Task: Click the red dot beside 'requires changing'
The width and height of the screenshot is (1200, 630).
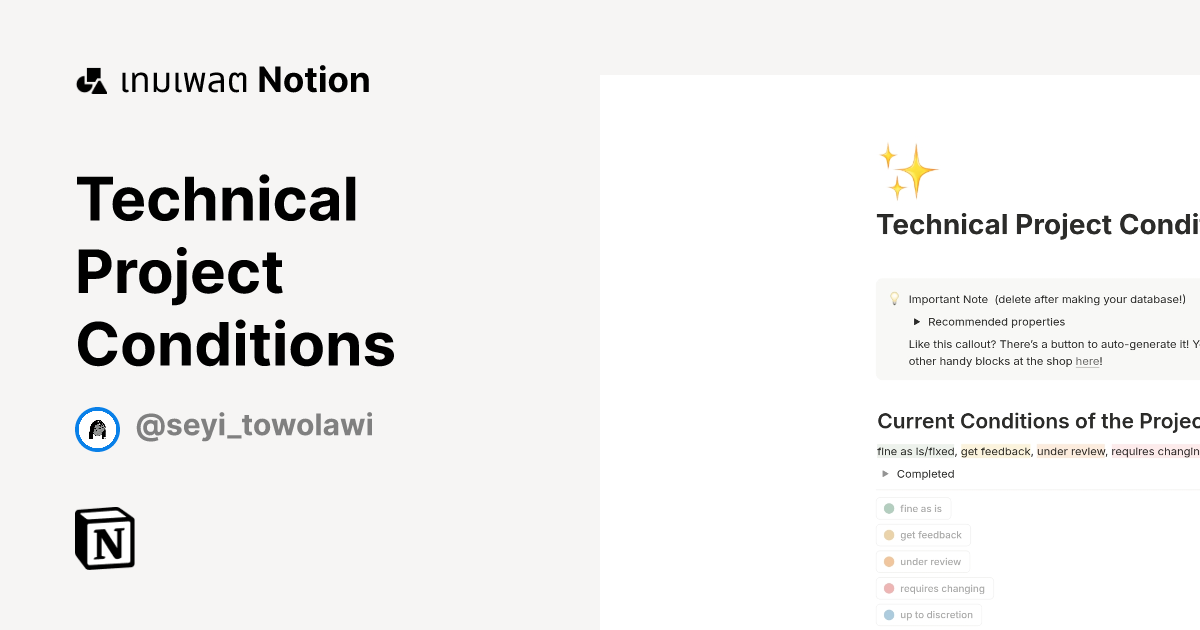Action: pos(890,588)
